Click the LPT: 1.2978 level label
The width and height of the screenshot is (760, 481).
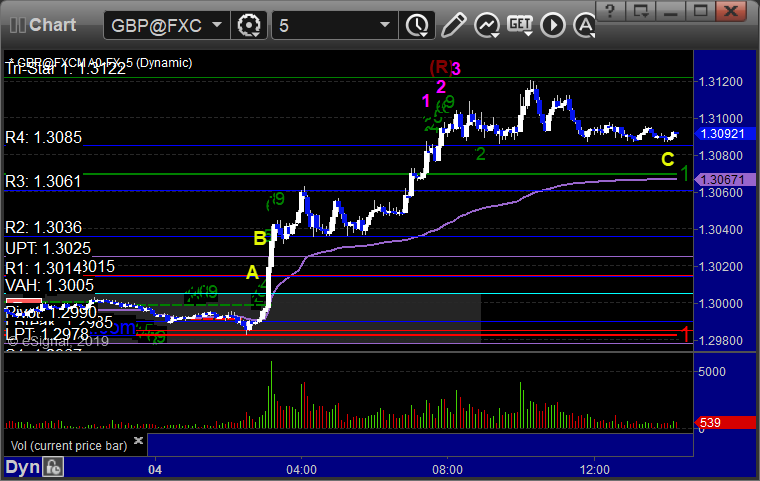point(47,334)
